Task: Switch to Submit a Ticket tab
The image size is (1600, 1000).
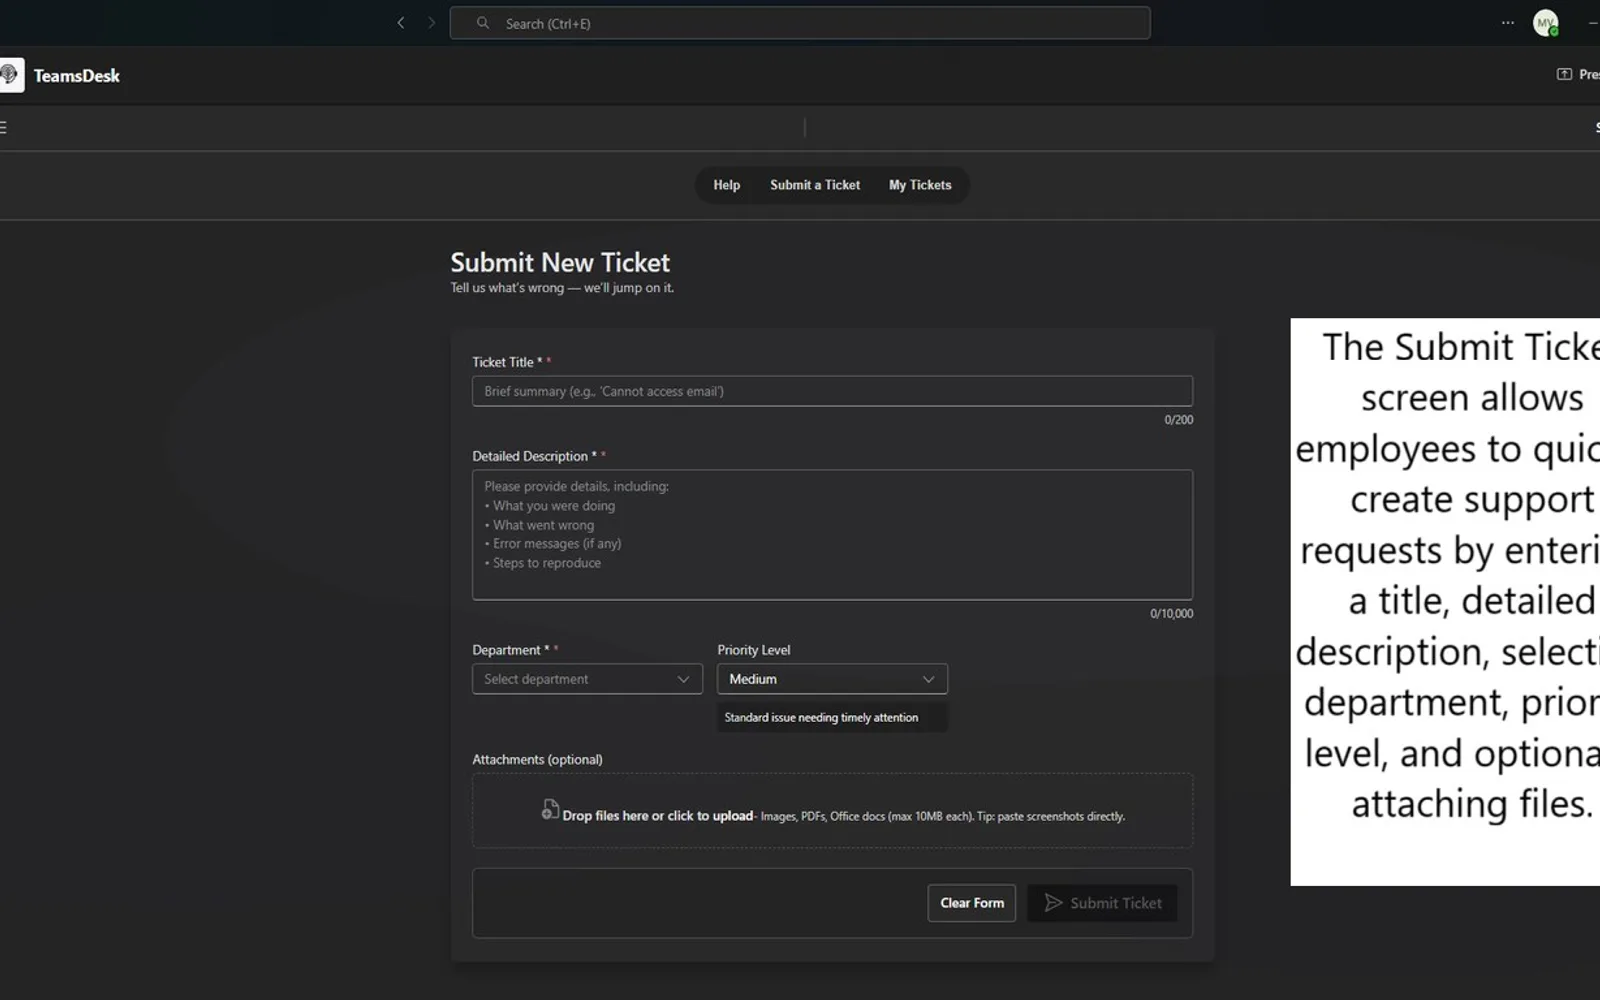Action: [815, 185]
